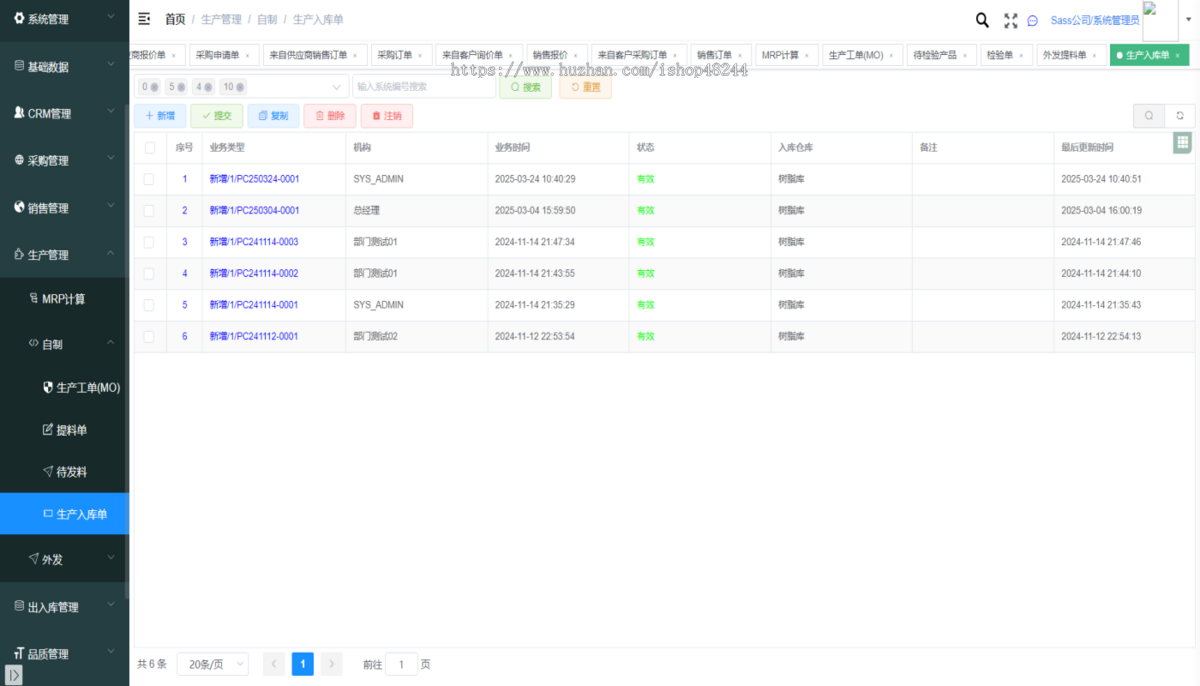
Task: Click the CRM管理 user icon
Action: click(x=19, y=113)
